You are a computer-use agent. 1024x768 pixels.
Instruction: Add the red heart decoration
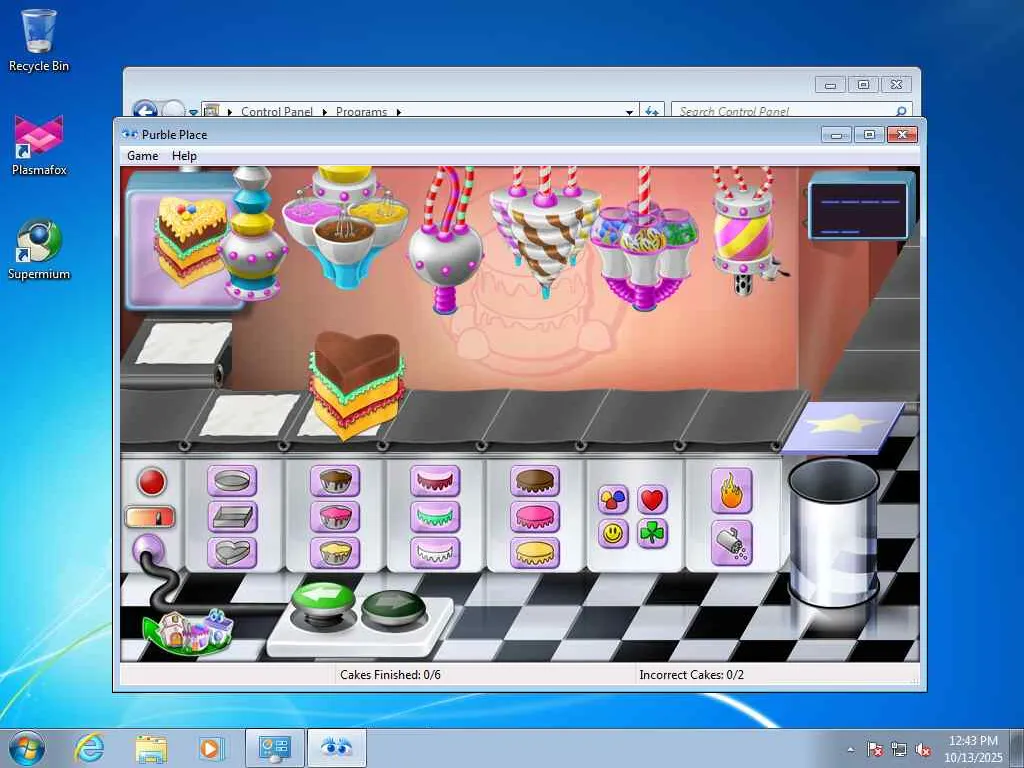coord(652,500)
